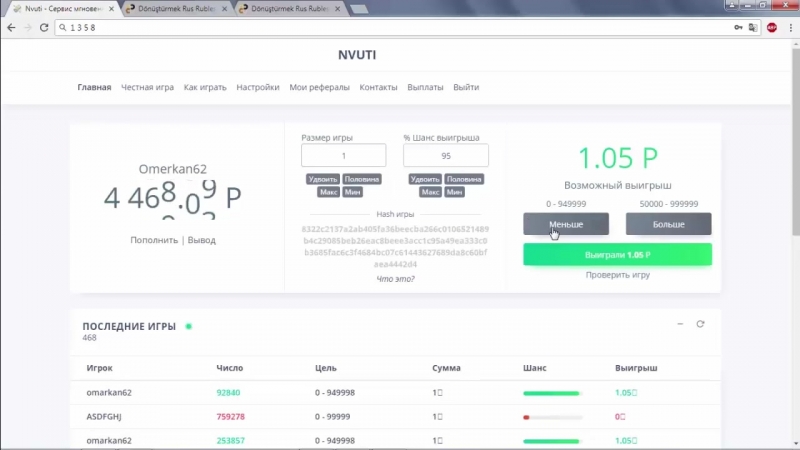Open the Как играть page

coord(205,87)
